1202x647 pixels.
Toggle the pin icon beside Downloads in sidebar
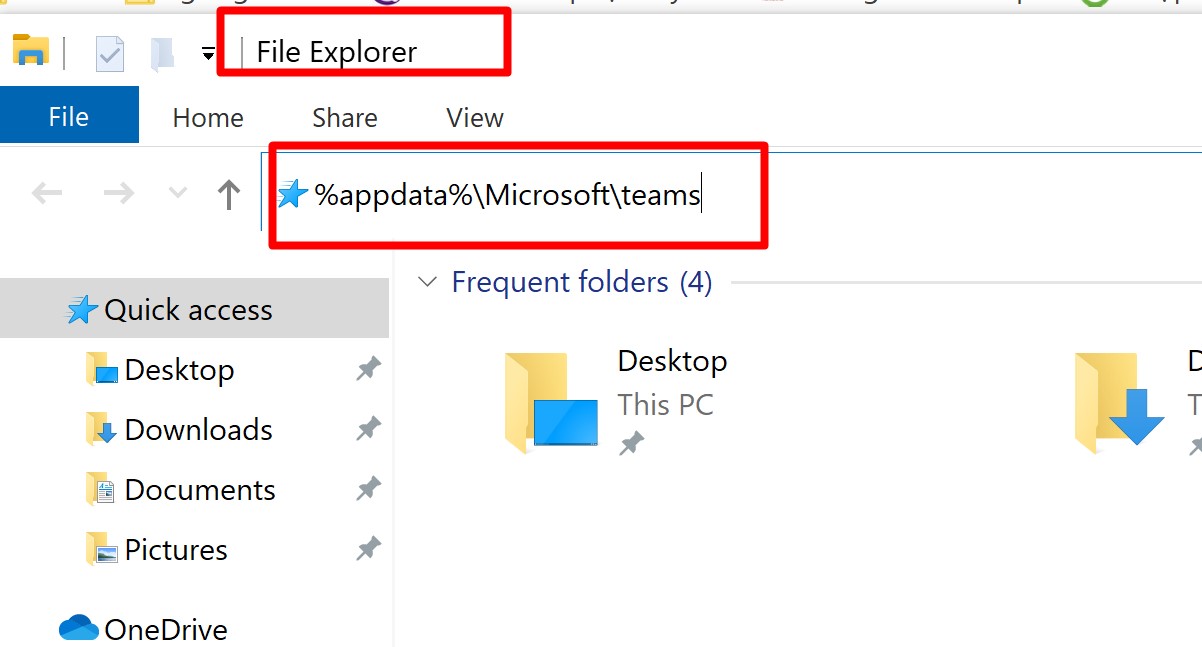[x=368, y=430]
